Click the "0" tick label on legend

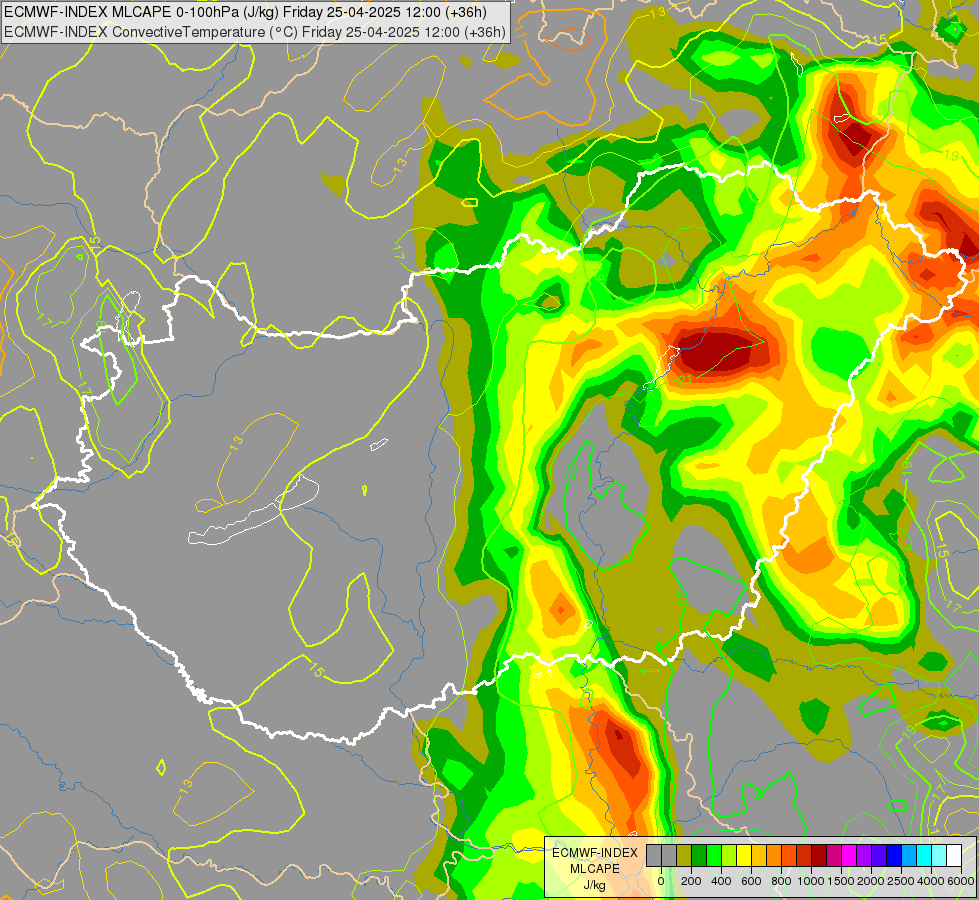tap(661, 881)
